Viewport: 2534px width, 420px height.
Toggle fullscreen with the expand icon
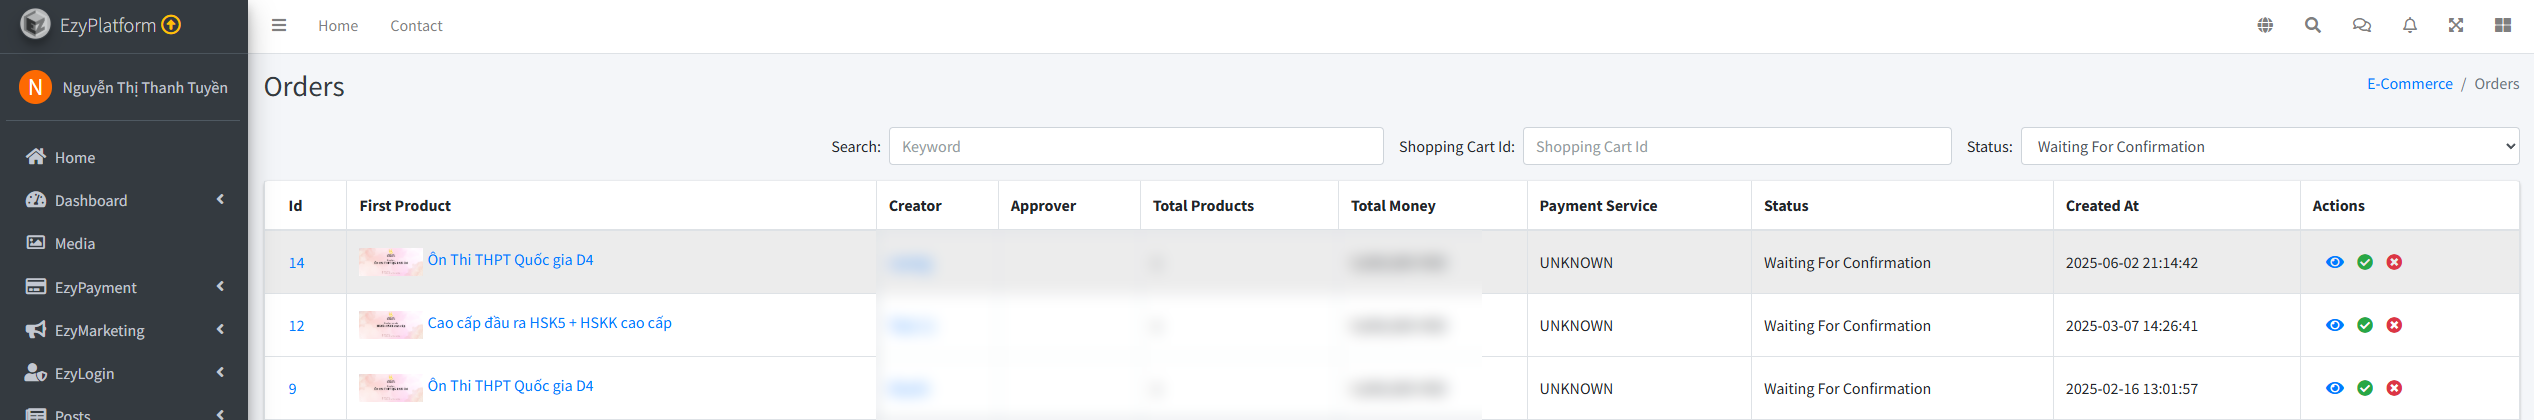pyautogui.click(x=2456, y=26)
